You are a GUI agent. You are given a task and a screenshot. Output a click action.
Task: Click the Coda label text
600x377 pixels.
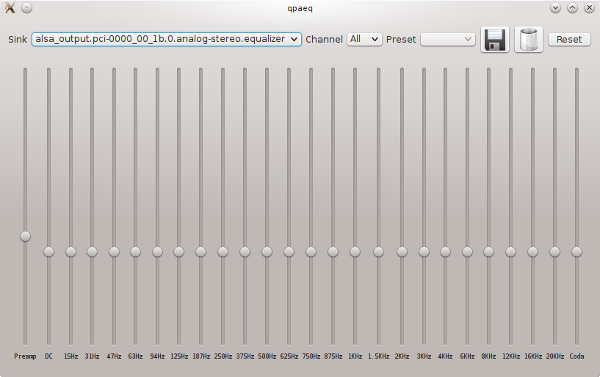577,356
